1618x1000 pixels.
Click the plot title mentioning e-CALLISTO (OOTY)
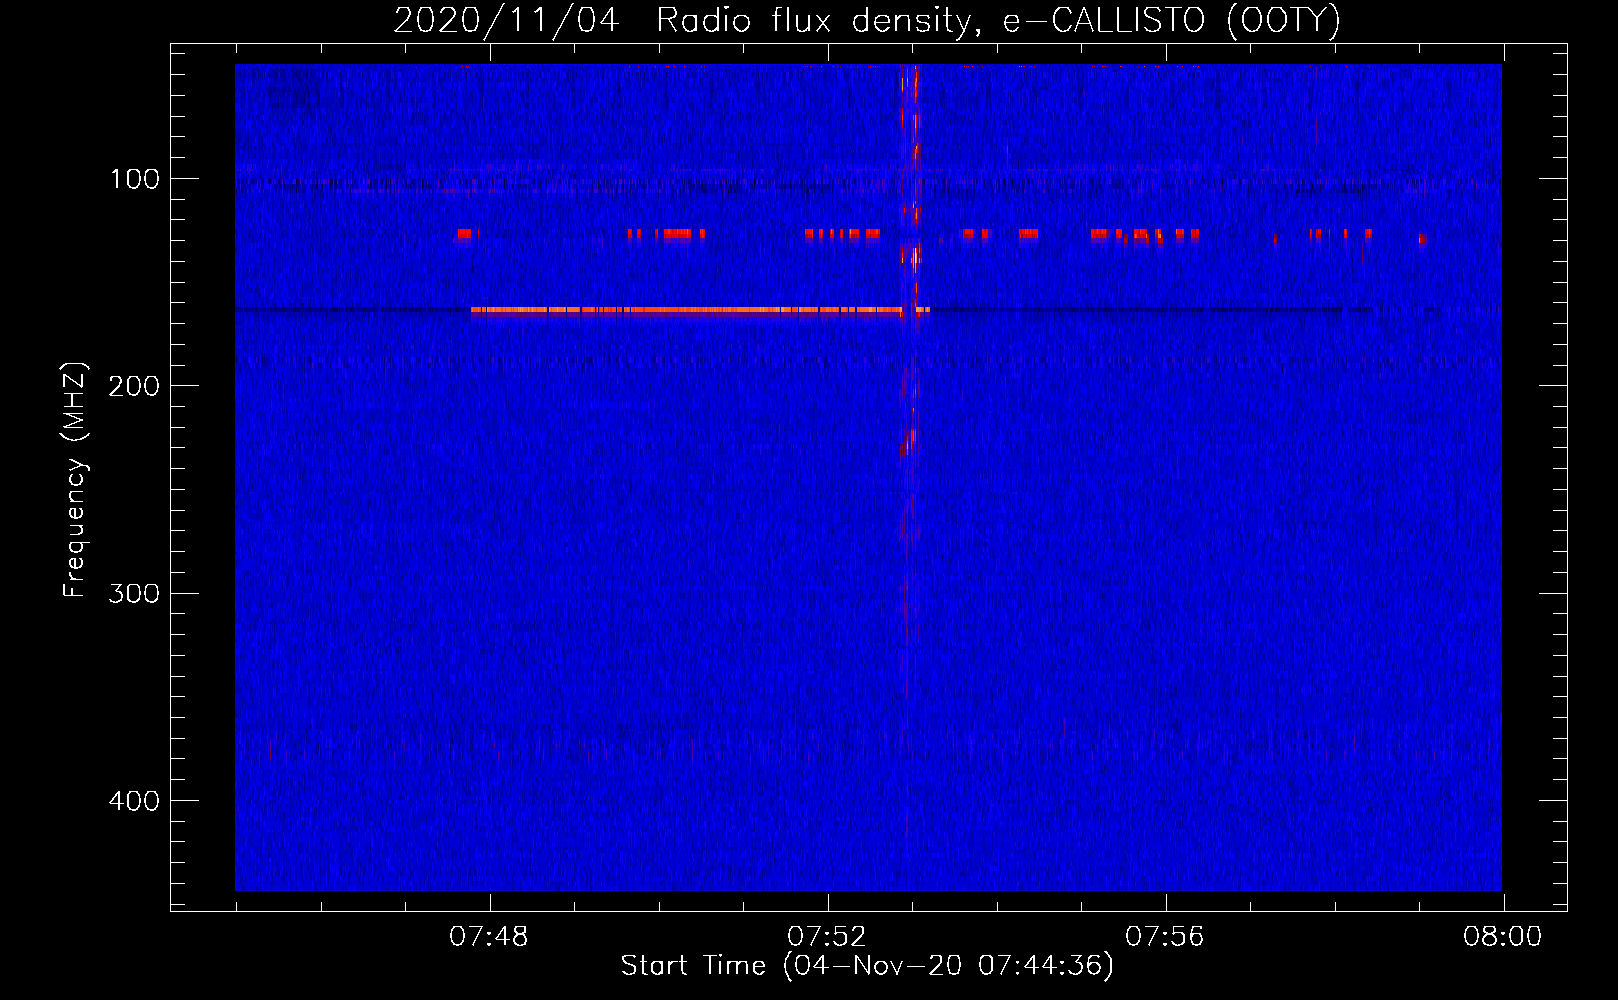click(x=867, y=20)
